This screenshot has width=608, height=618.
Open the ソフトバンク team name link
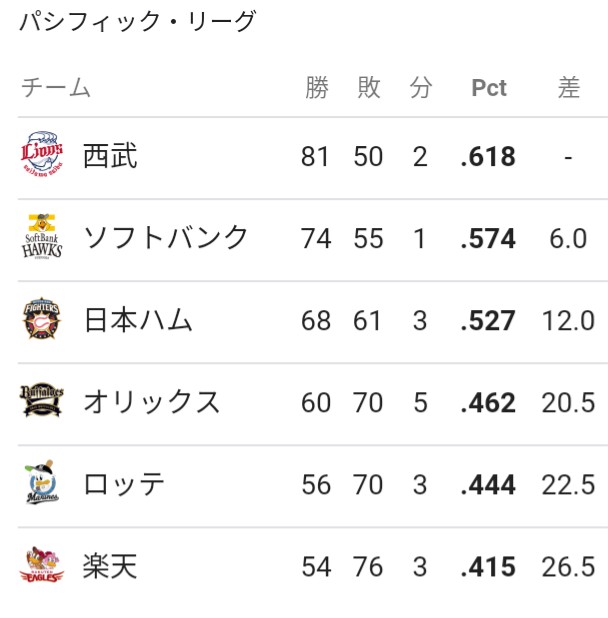click(x=165, y=238)
